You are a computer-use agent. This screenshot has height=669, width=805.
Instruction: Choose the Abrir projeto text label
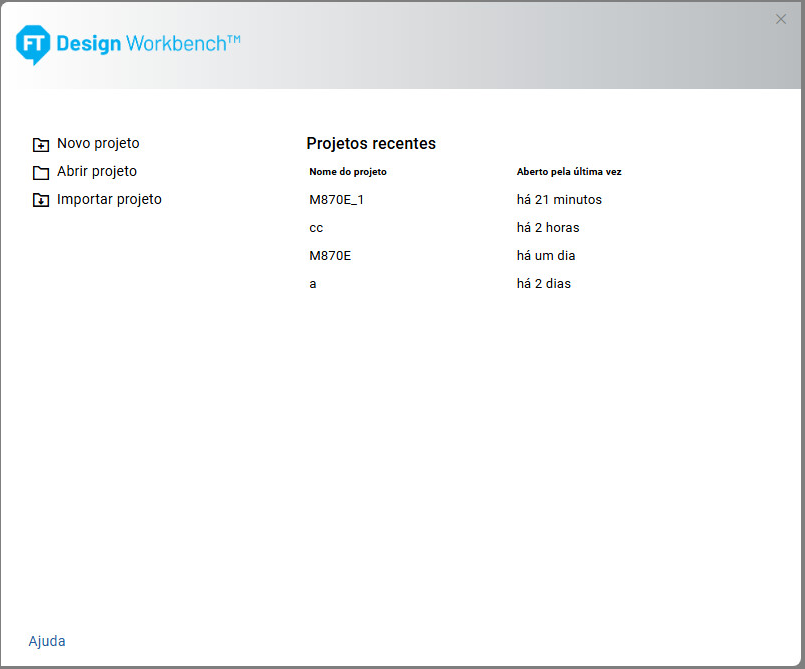(97, 172)
